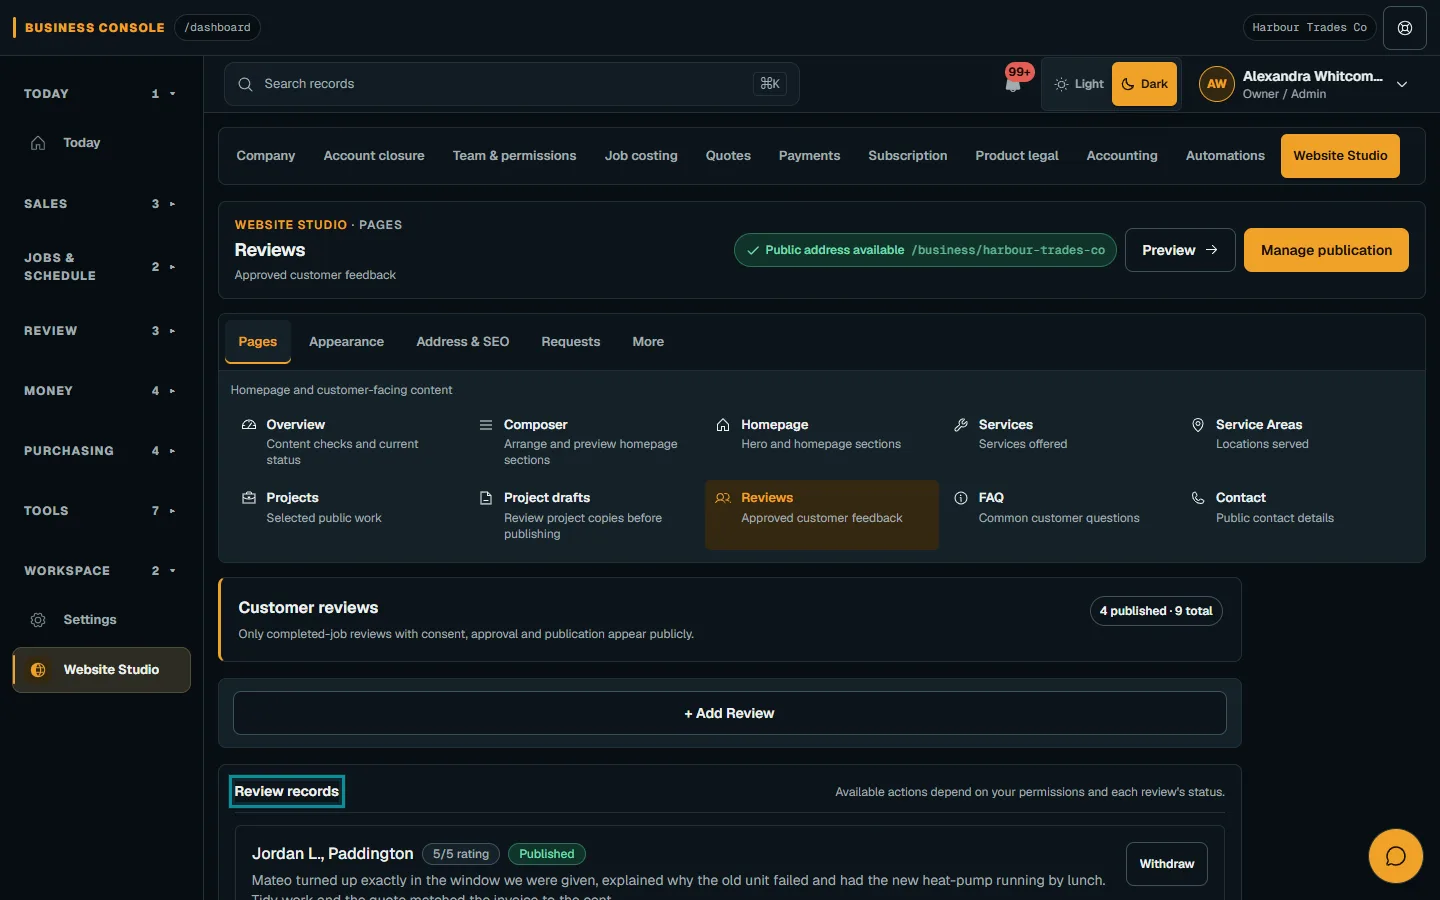Expand the Money sidebar section
1440x900 pixels.
[x=100, y=391]
